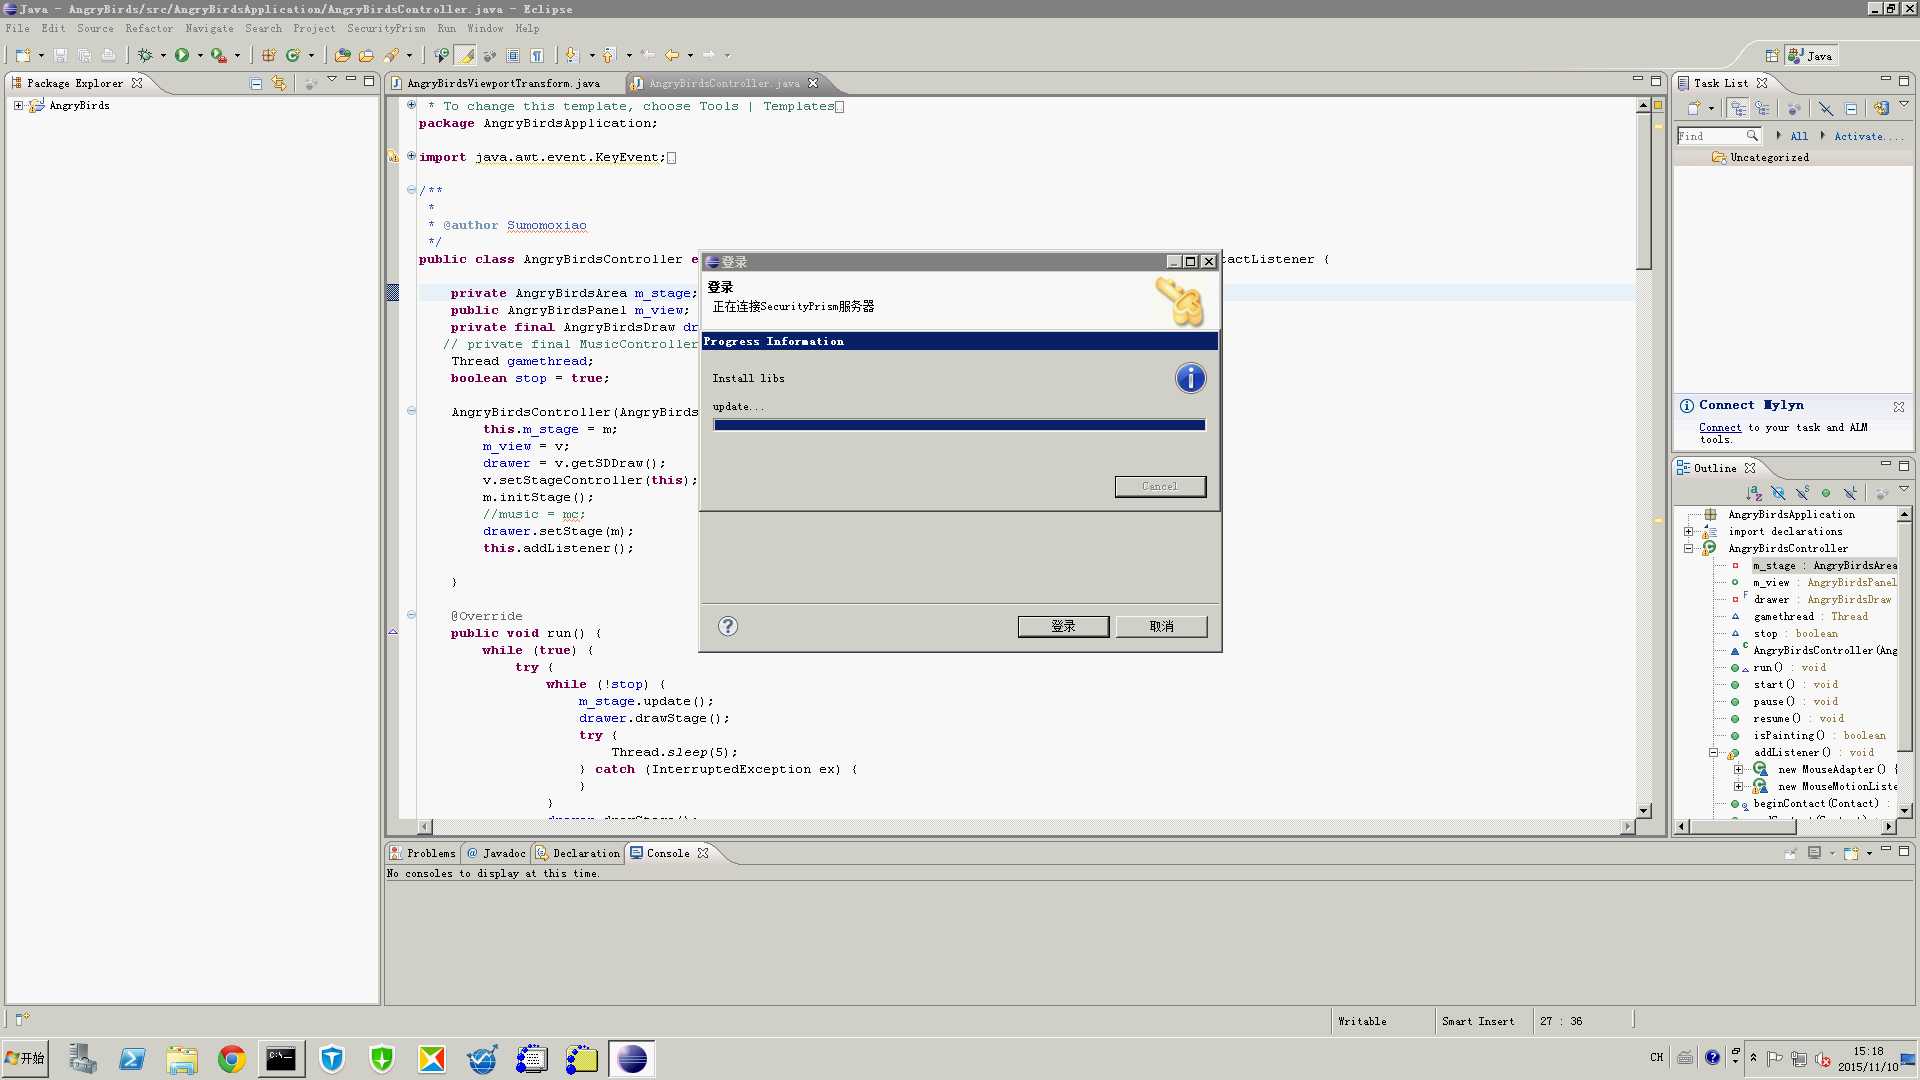Toggle Hide Local Types in Outline
The width and height of the screenshot is (1920, 1080).
click(x=1850, y=493)
